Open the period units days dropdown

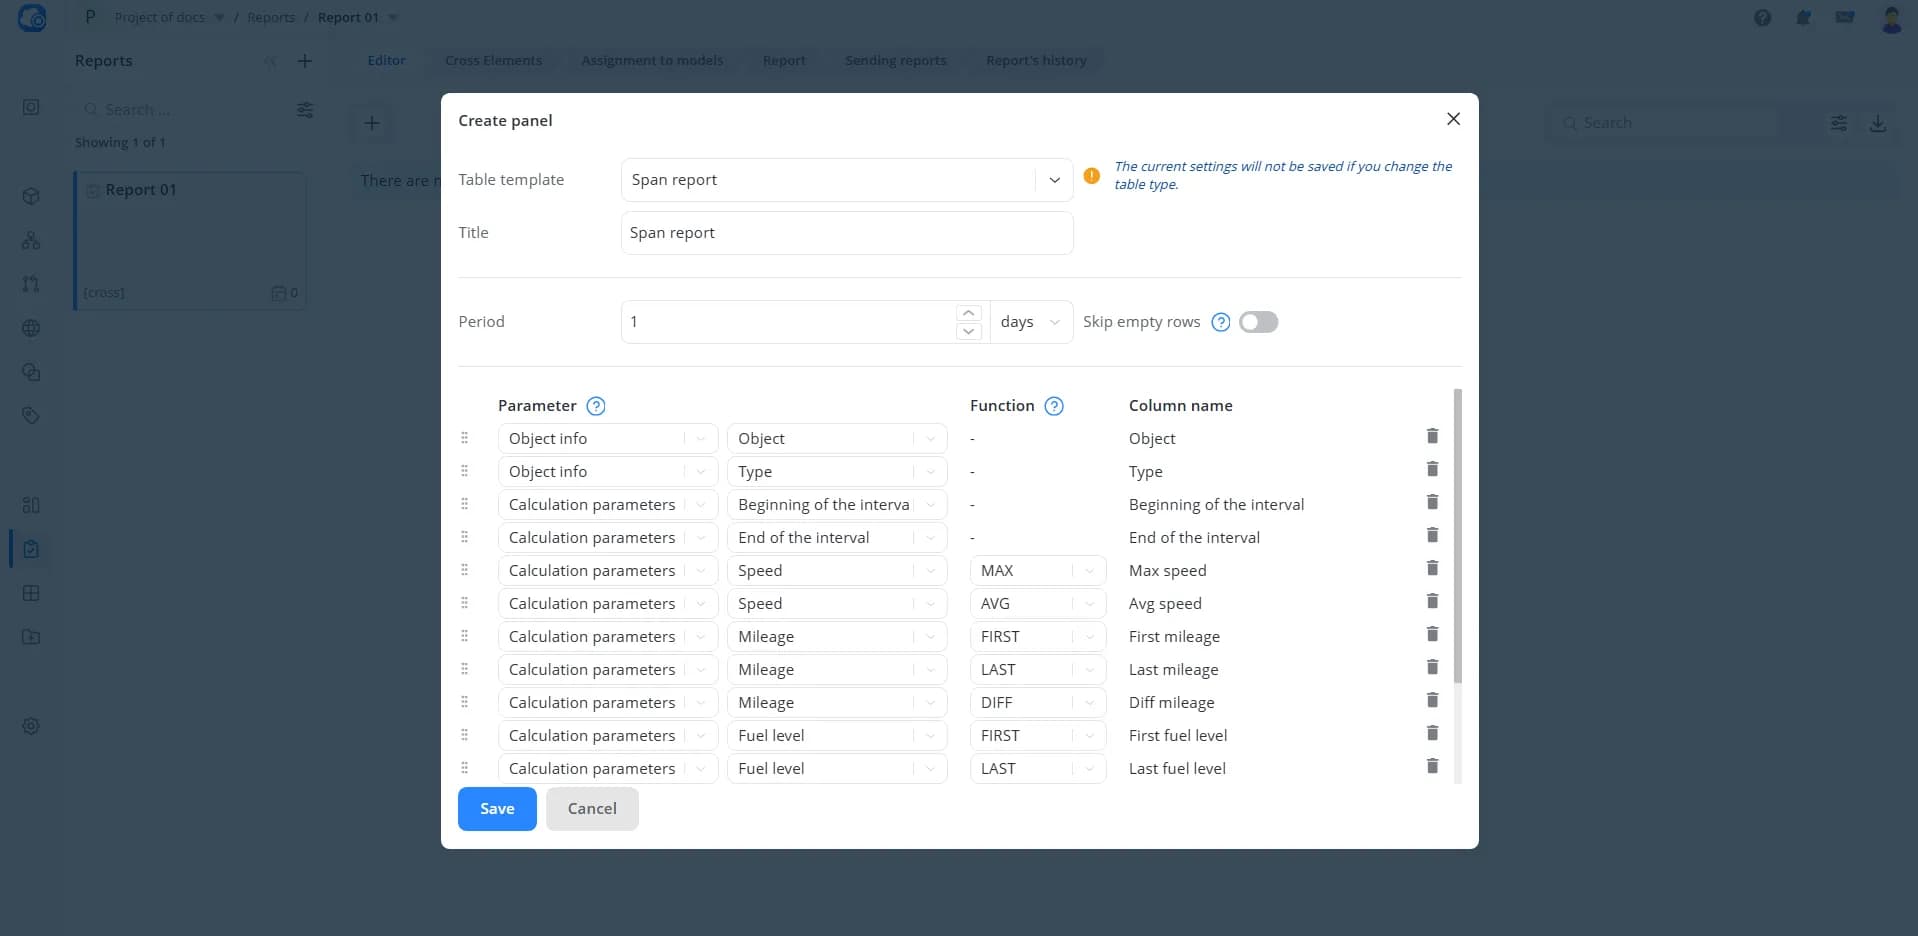pyautogui.click(x=1031, y=322)
